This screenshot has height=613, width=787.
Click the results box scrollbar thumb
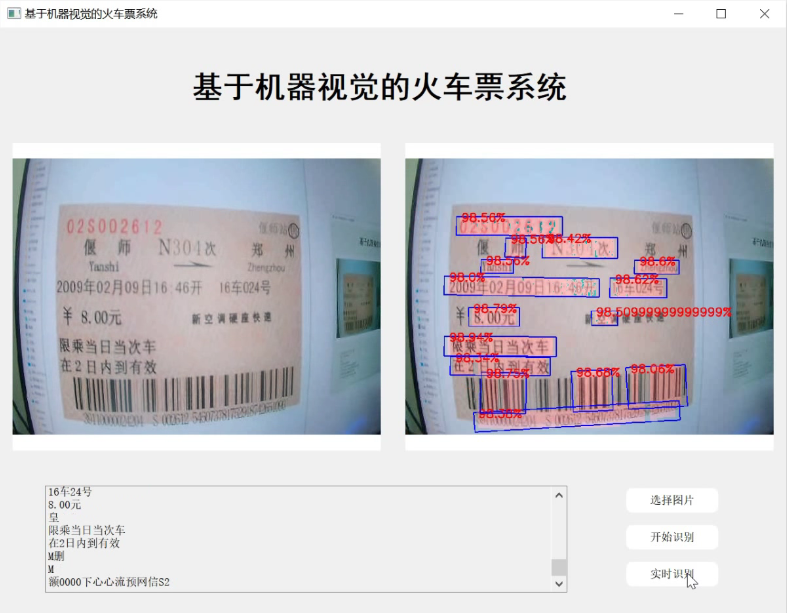[559, 567]
